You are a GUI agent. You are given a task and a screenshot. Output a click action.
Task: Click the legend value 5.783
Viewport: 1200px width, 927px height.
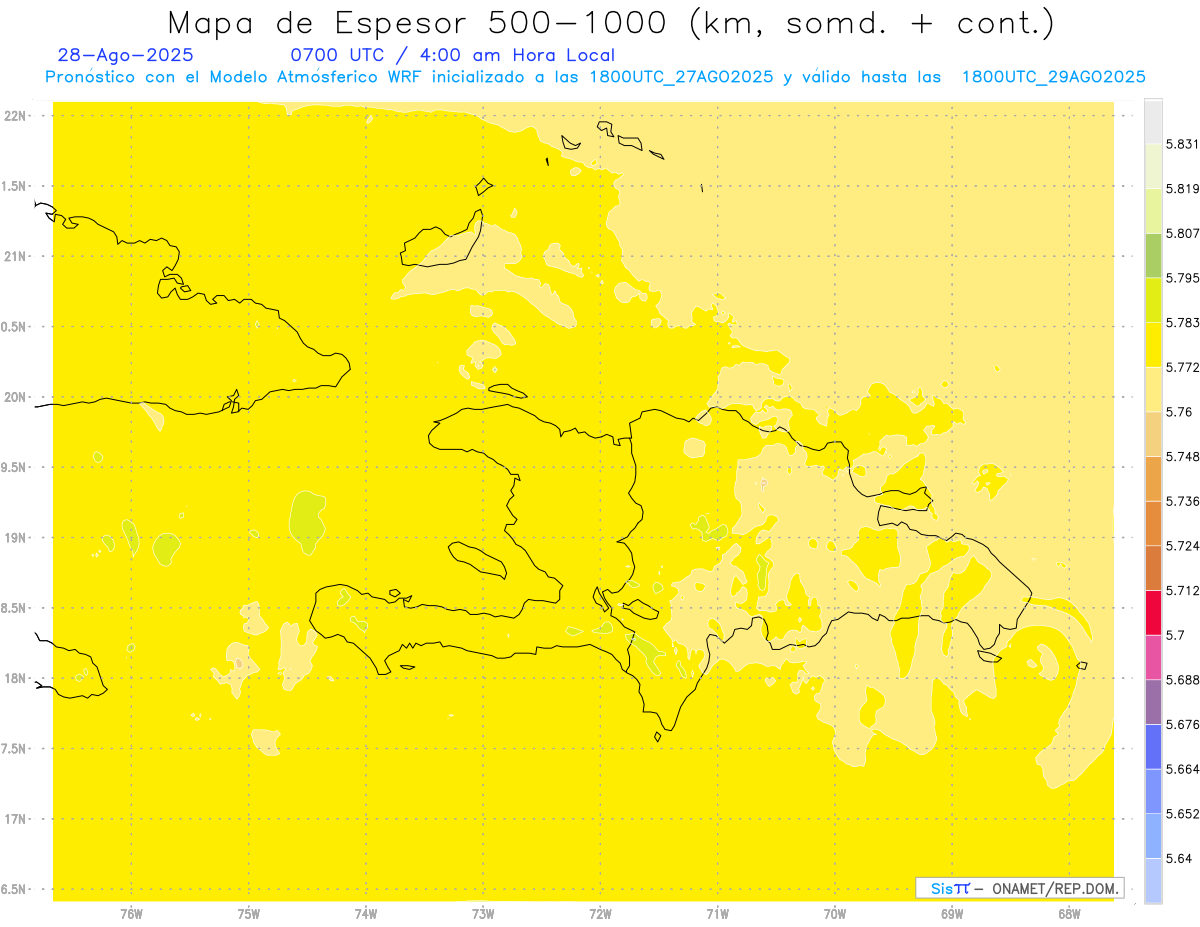[x=1183, y=322]
